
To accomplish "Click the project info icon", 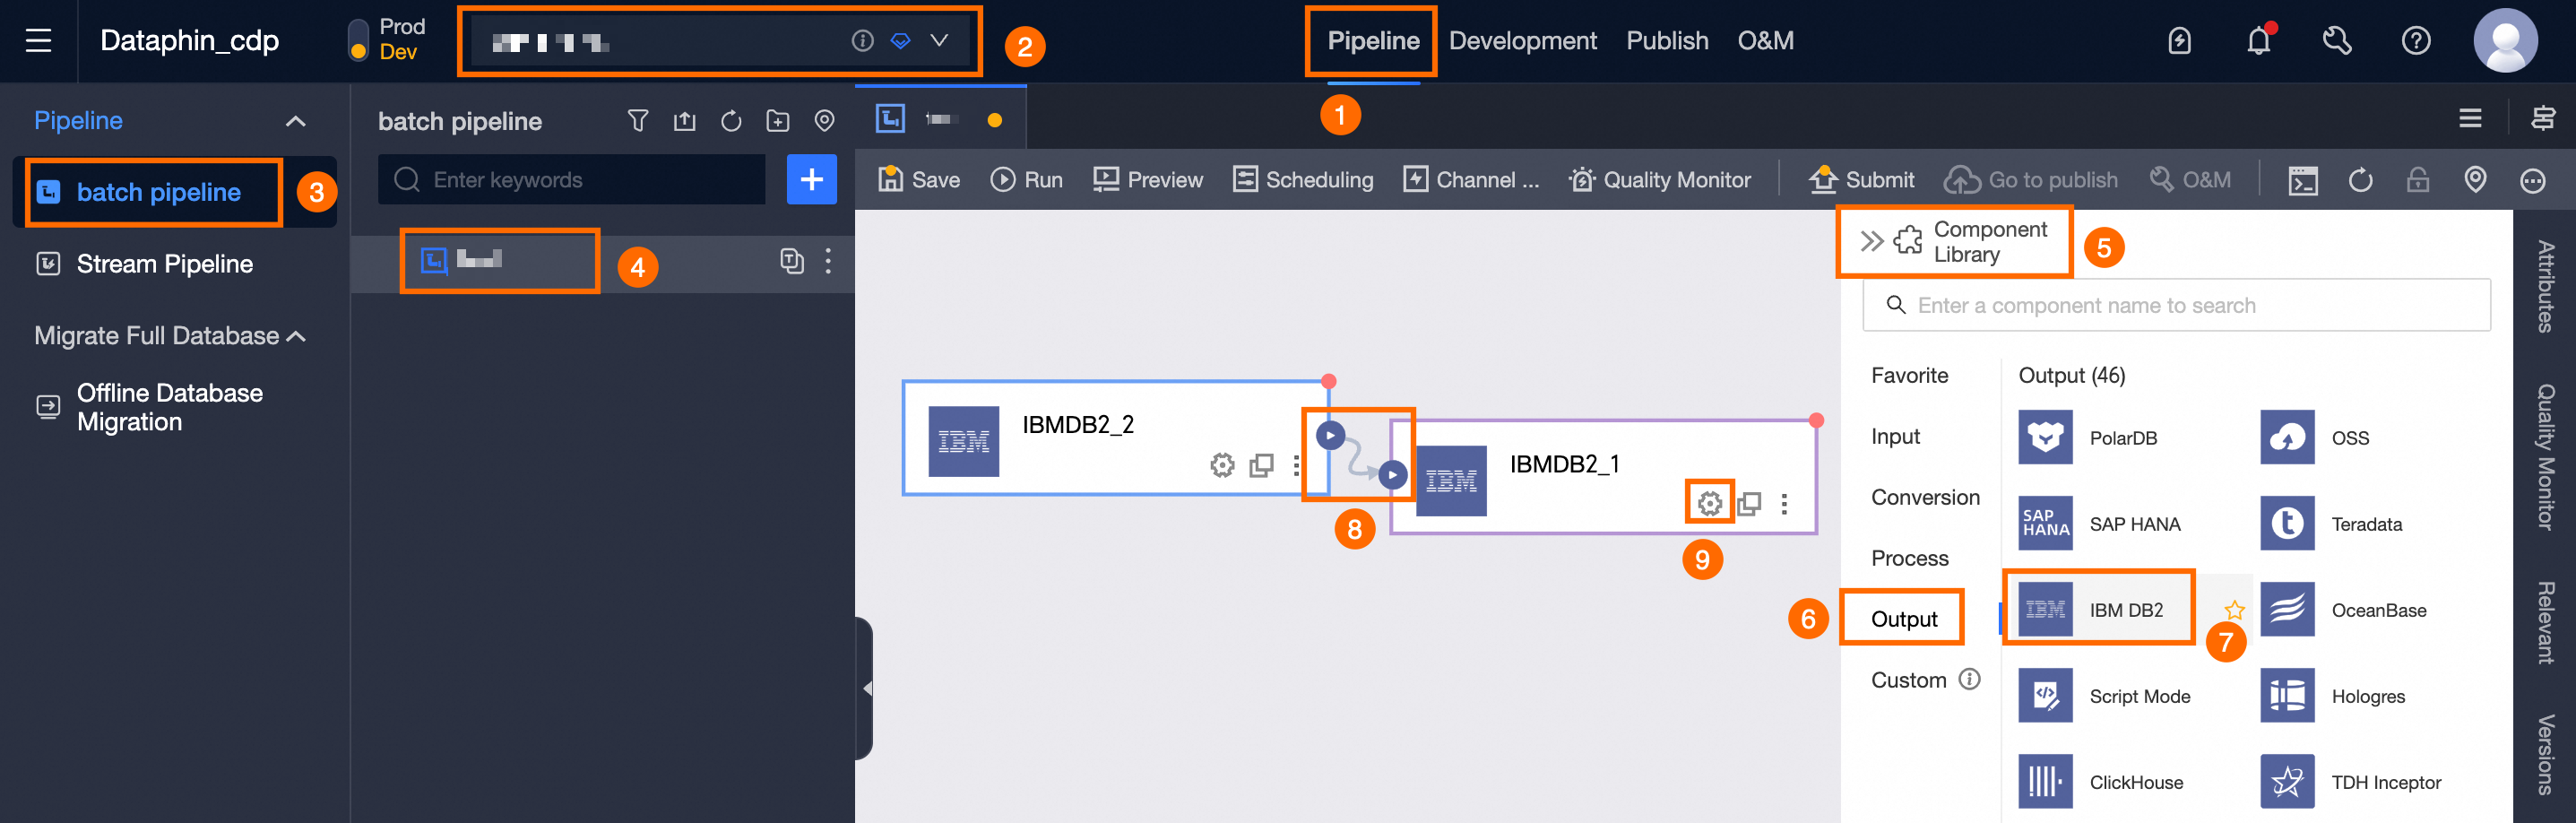I will pyautogui.click(x=862, y=41).
